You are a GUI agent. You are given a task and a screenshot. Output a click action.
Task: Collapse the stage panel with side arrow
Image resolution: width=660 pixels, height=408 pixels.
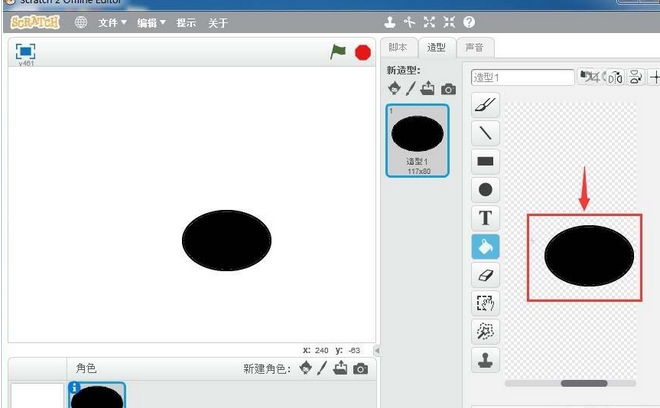(377, 351)
